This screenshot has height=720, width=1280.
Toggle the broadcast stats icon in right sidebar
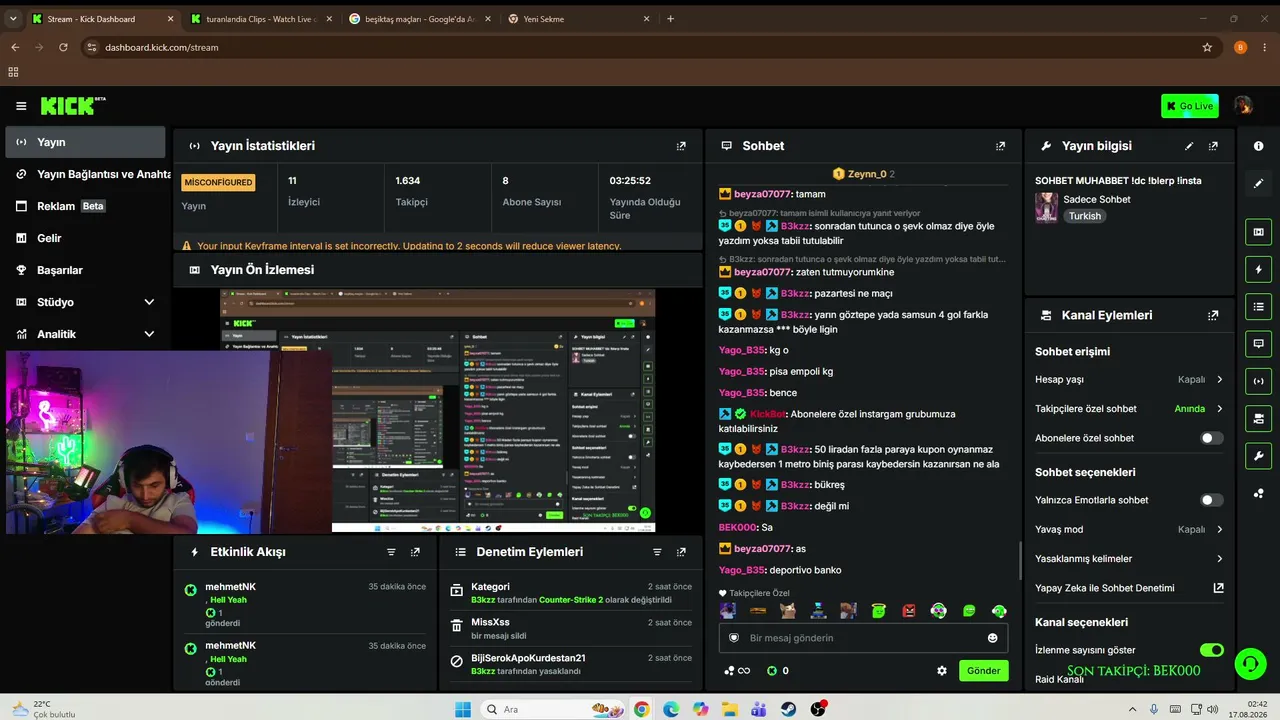coord(1258,380)
